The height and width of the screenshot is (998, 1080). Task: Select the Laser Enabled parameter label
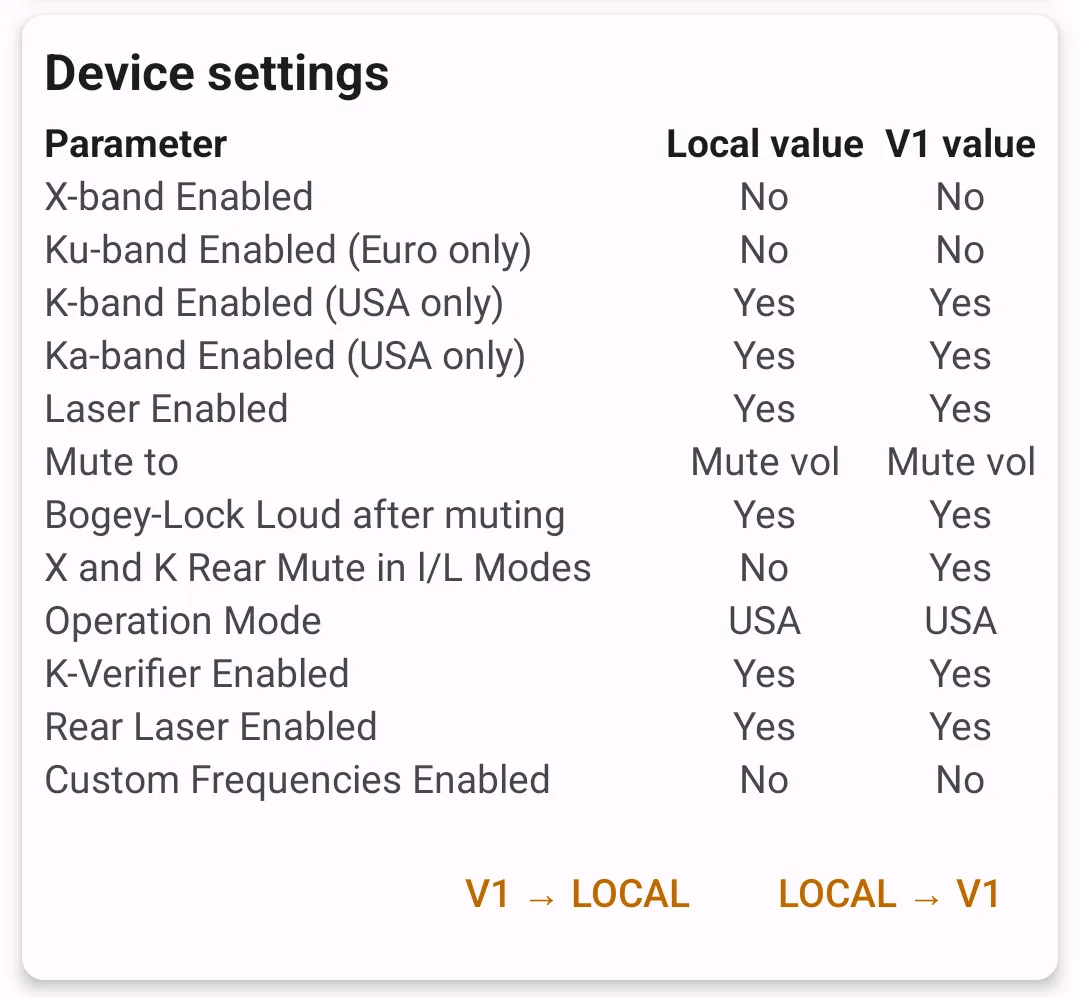166,409
